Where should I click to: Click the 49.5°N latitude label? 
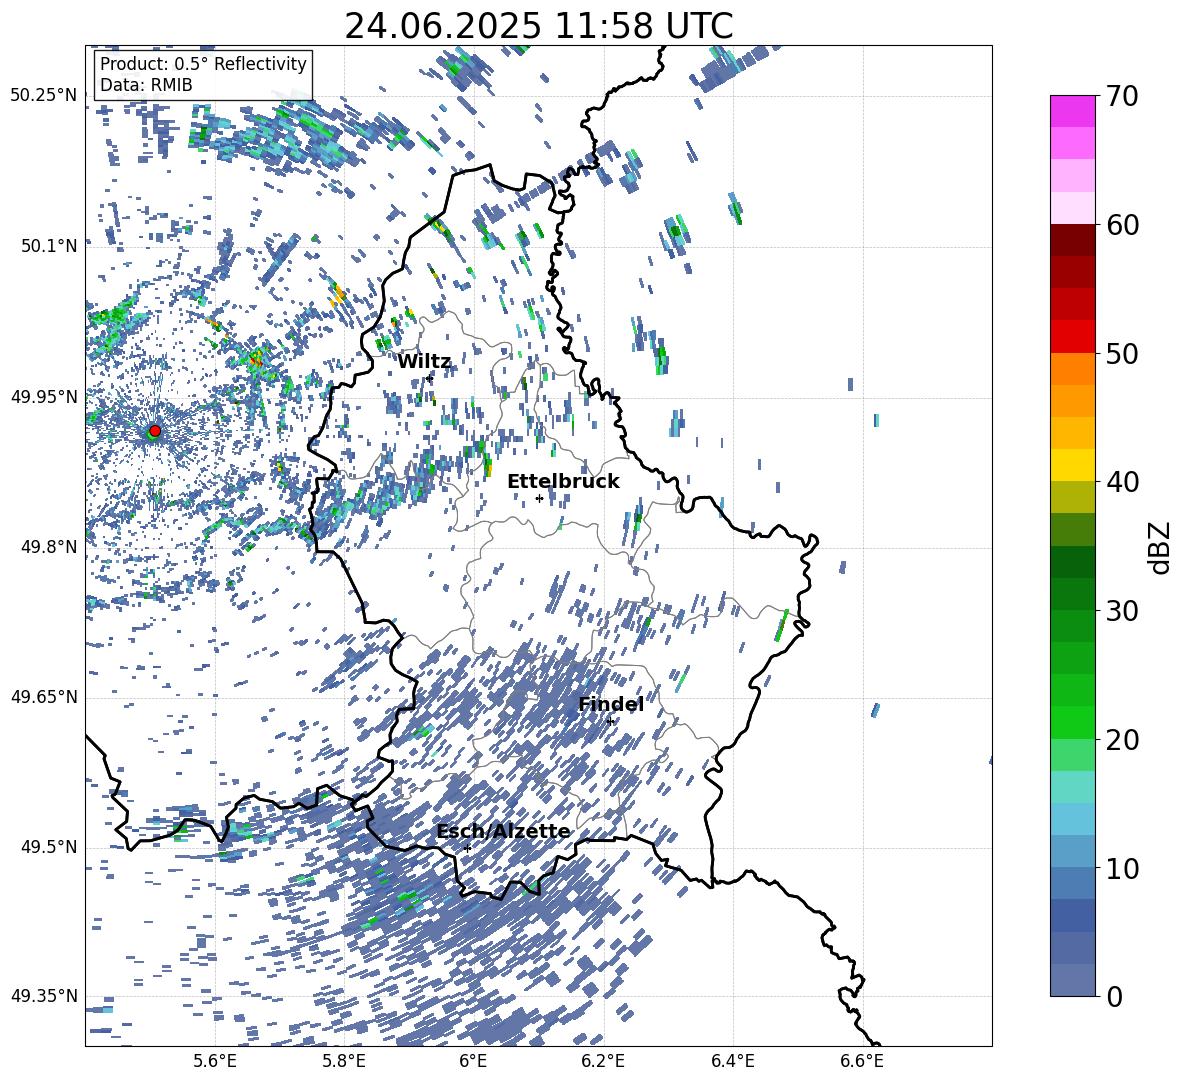50,847
